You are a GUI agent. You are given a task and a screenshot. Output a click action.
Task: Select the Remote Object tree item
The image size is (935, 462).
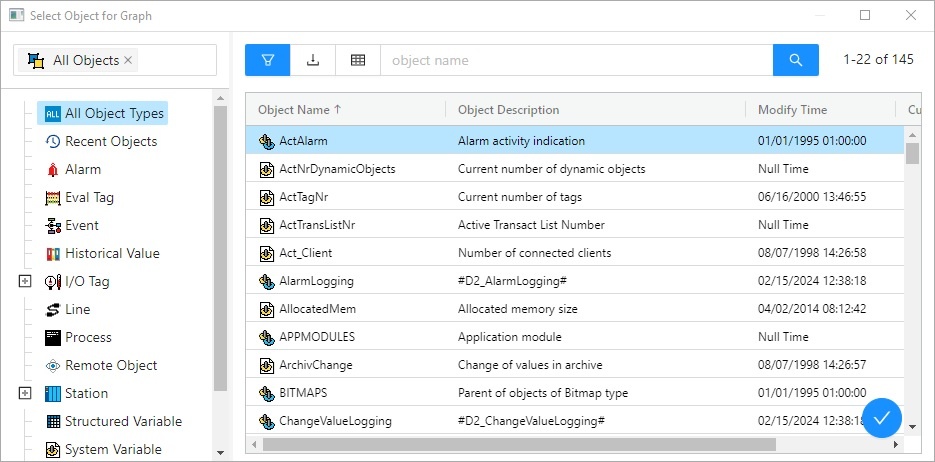point(110,366)
